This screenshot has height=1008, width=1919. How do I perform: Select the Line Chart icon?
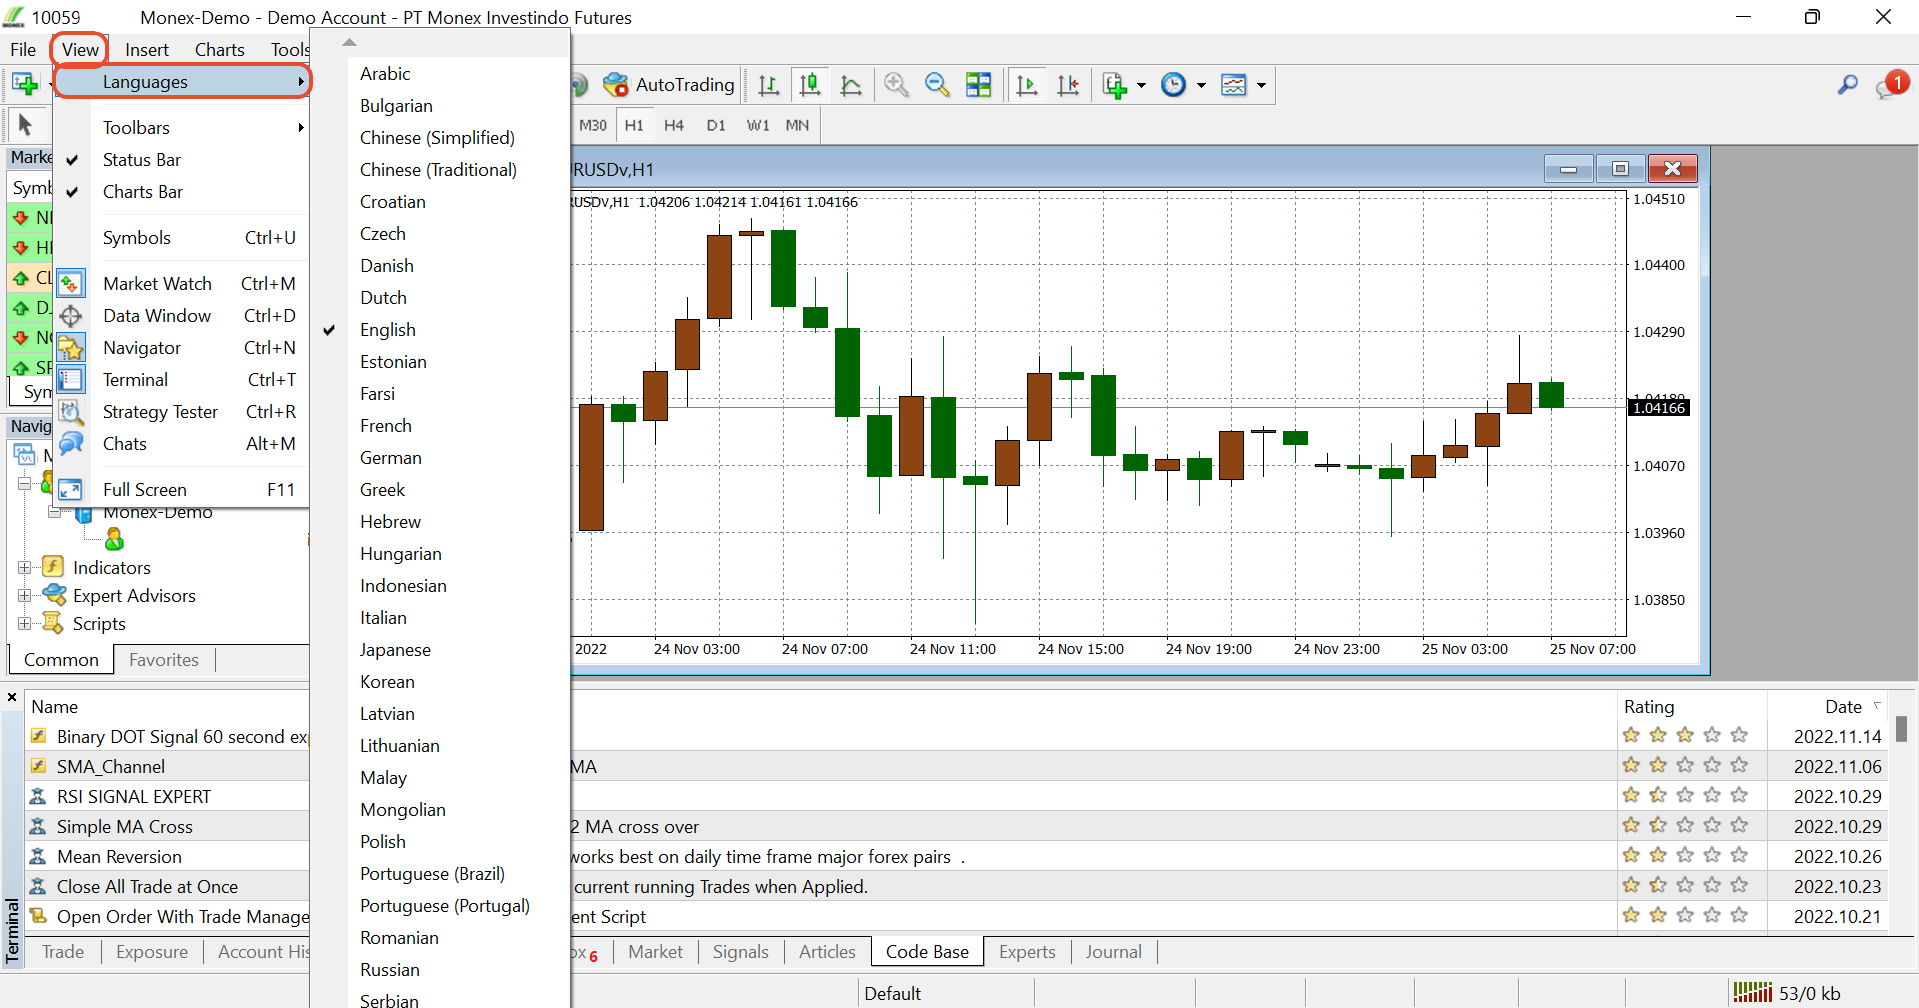tap(851, 85)
